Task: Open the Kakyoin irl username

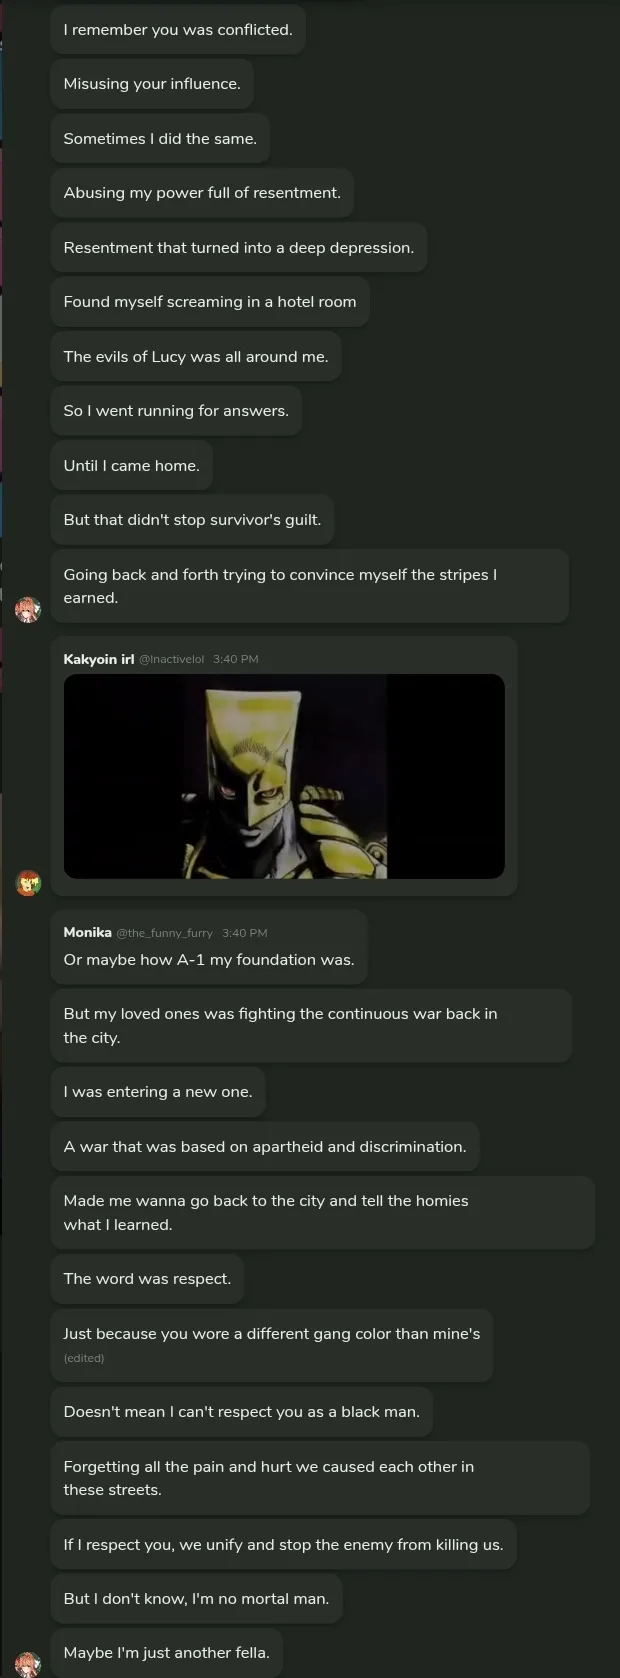Action: (x=98, y=659)
